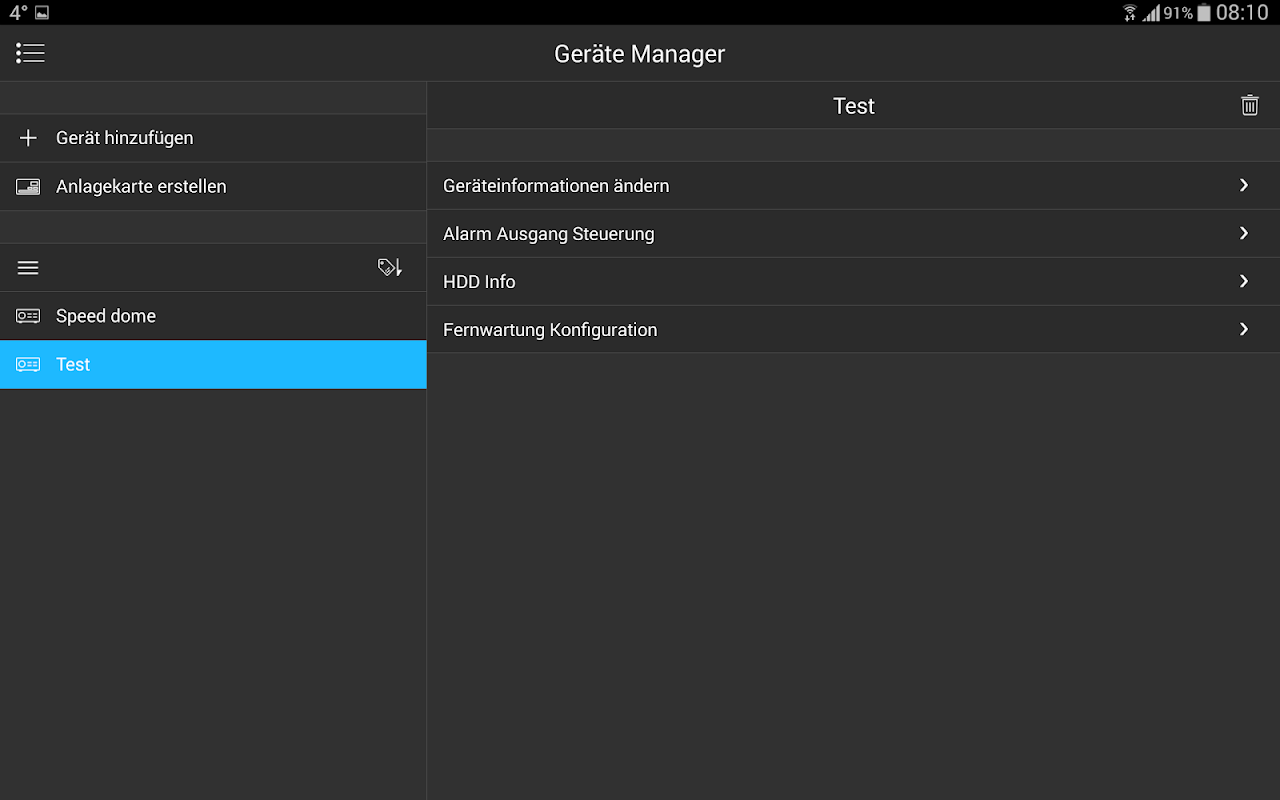Viewport: 1280px width, 800px height.
Task: Expand Alarm Ausgang Steuerung chevron
Action: point(1244,233)
